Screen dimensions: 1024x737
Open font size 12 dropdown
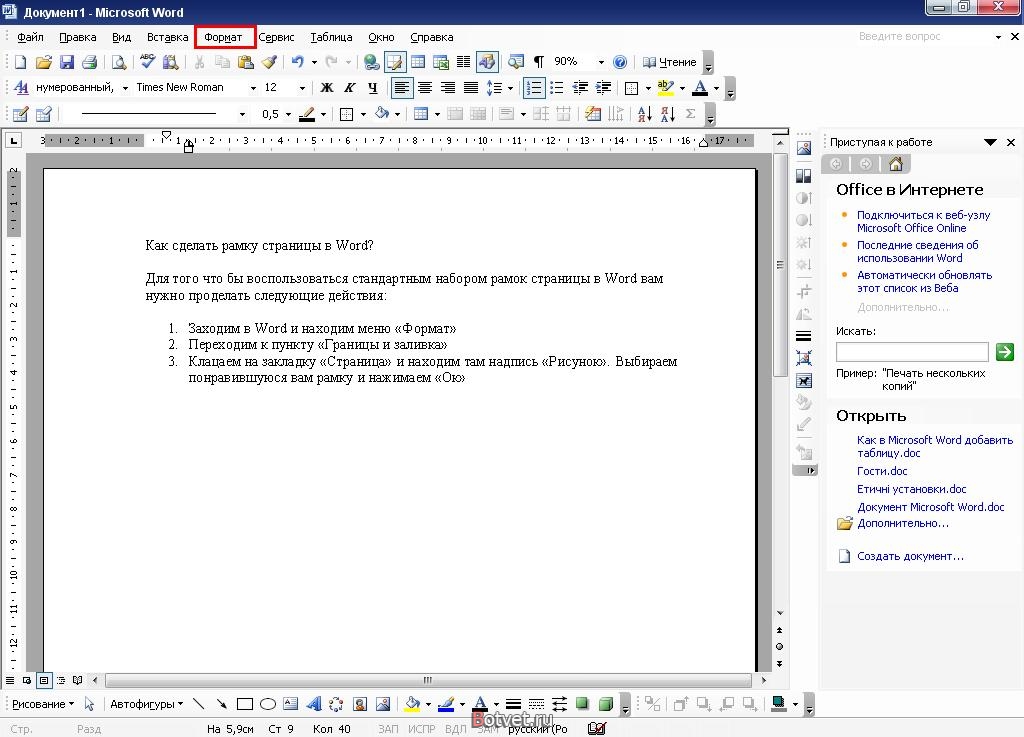pos(302,87)
